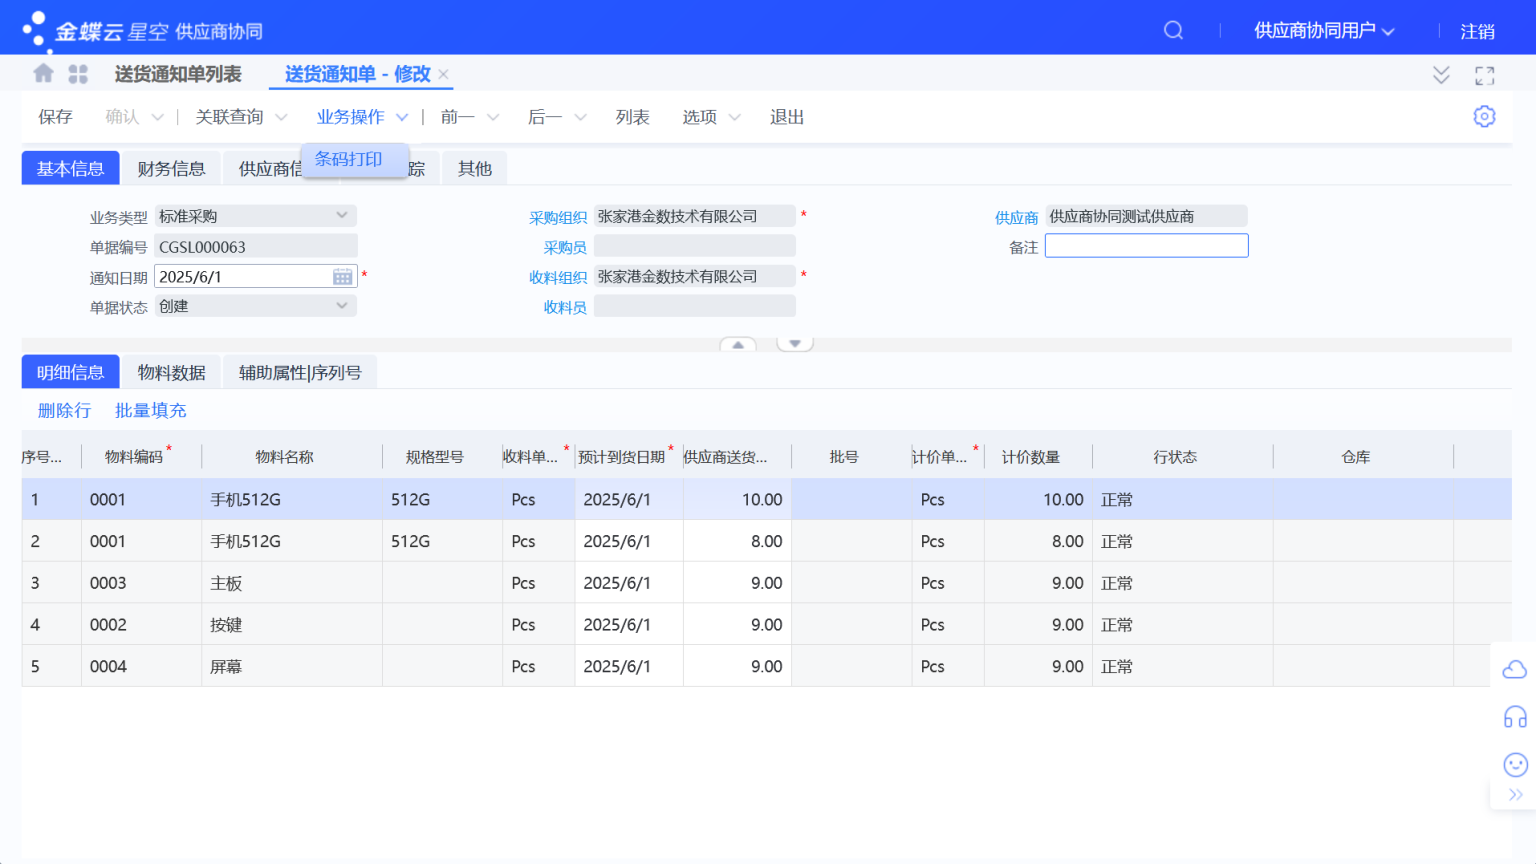Switch to the 财务信息 tab
The height and width of the screenshot is (864, 1536).
[171, 168]
